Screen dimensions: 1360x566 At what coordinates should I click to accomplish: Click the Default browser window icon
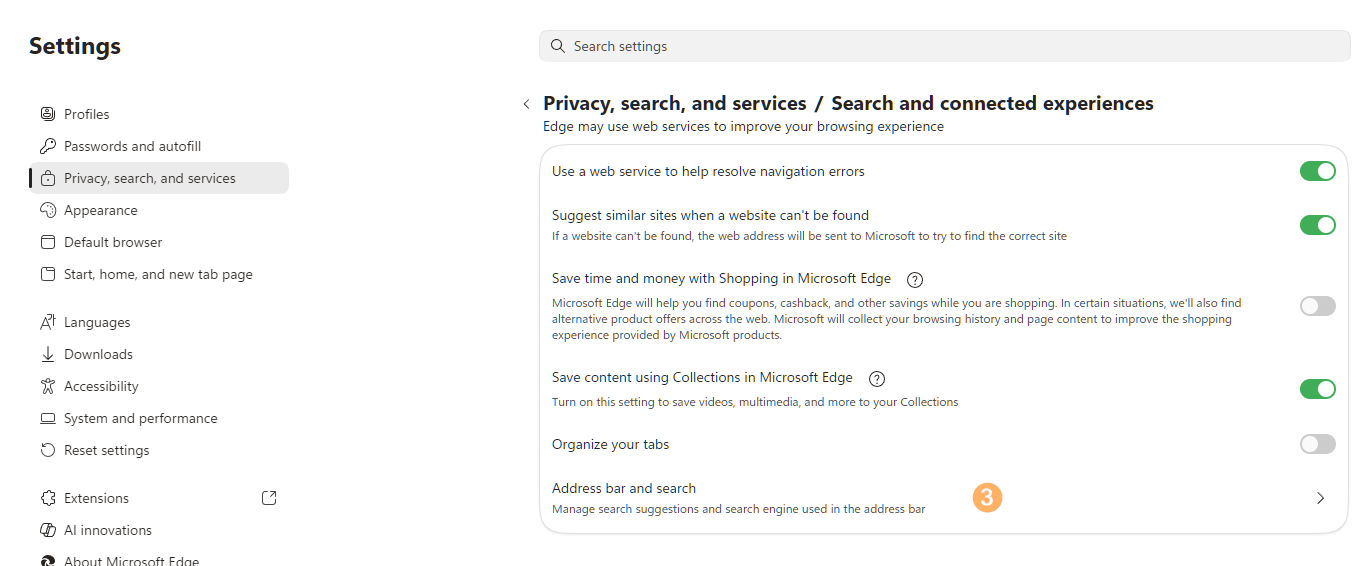[x=47, y=242]
